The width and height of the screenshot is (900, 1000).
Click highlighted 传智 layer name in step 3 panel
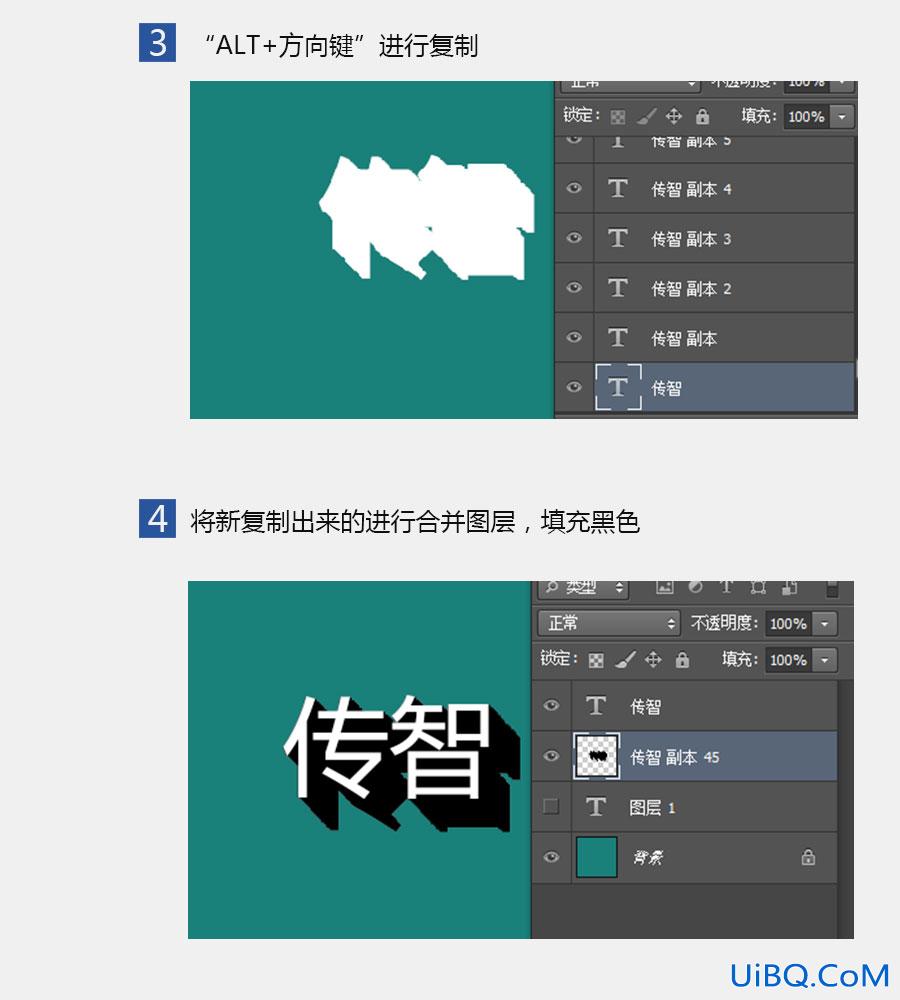[x=667, y=388]
